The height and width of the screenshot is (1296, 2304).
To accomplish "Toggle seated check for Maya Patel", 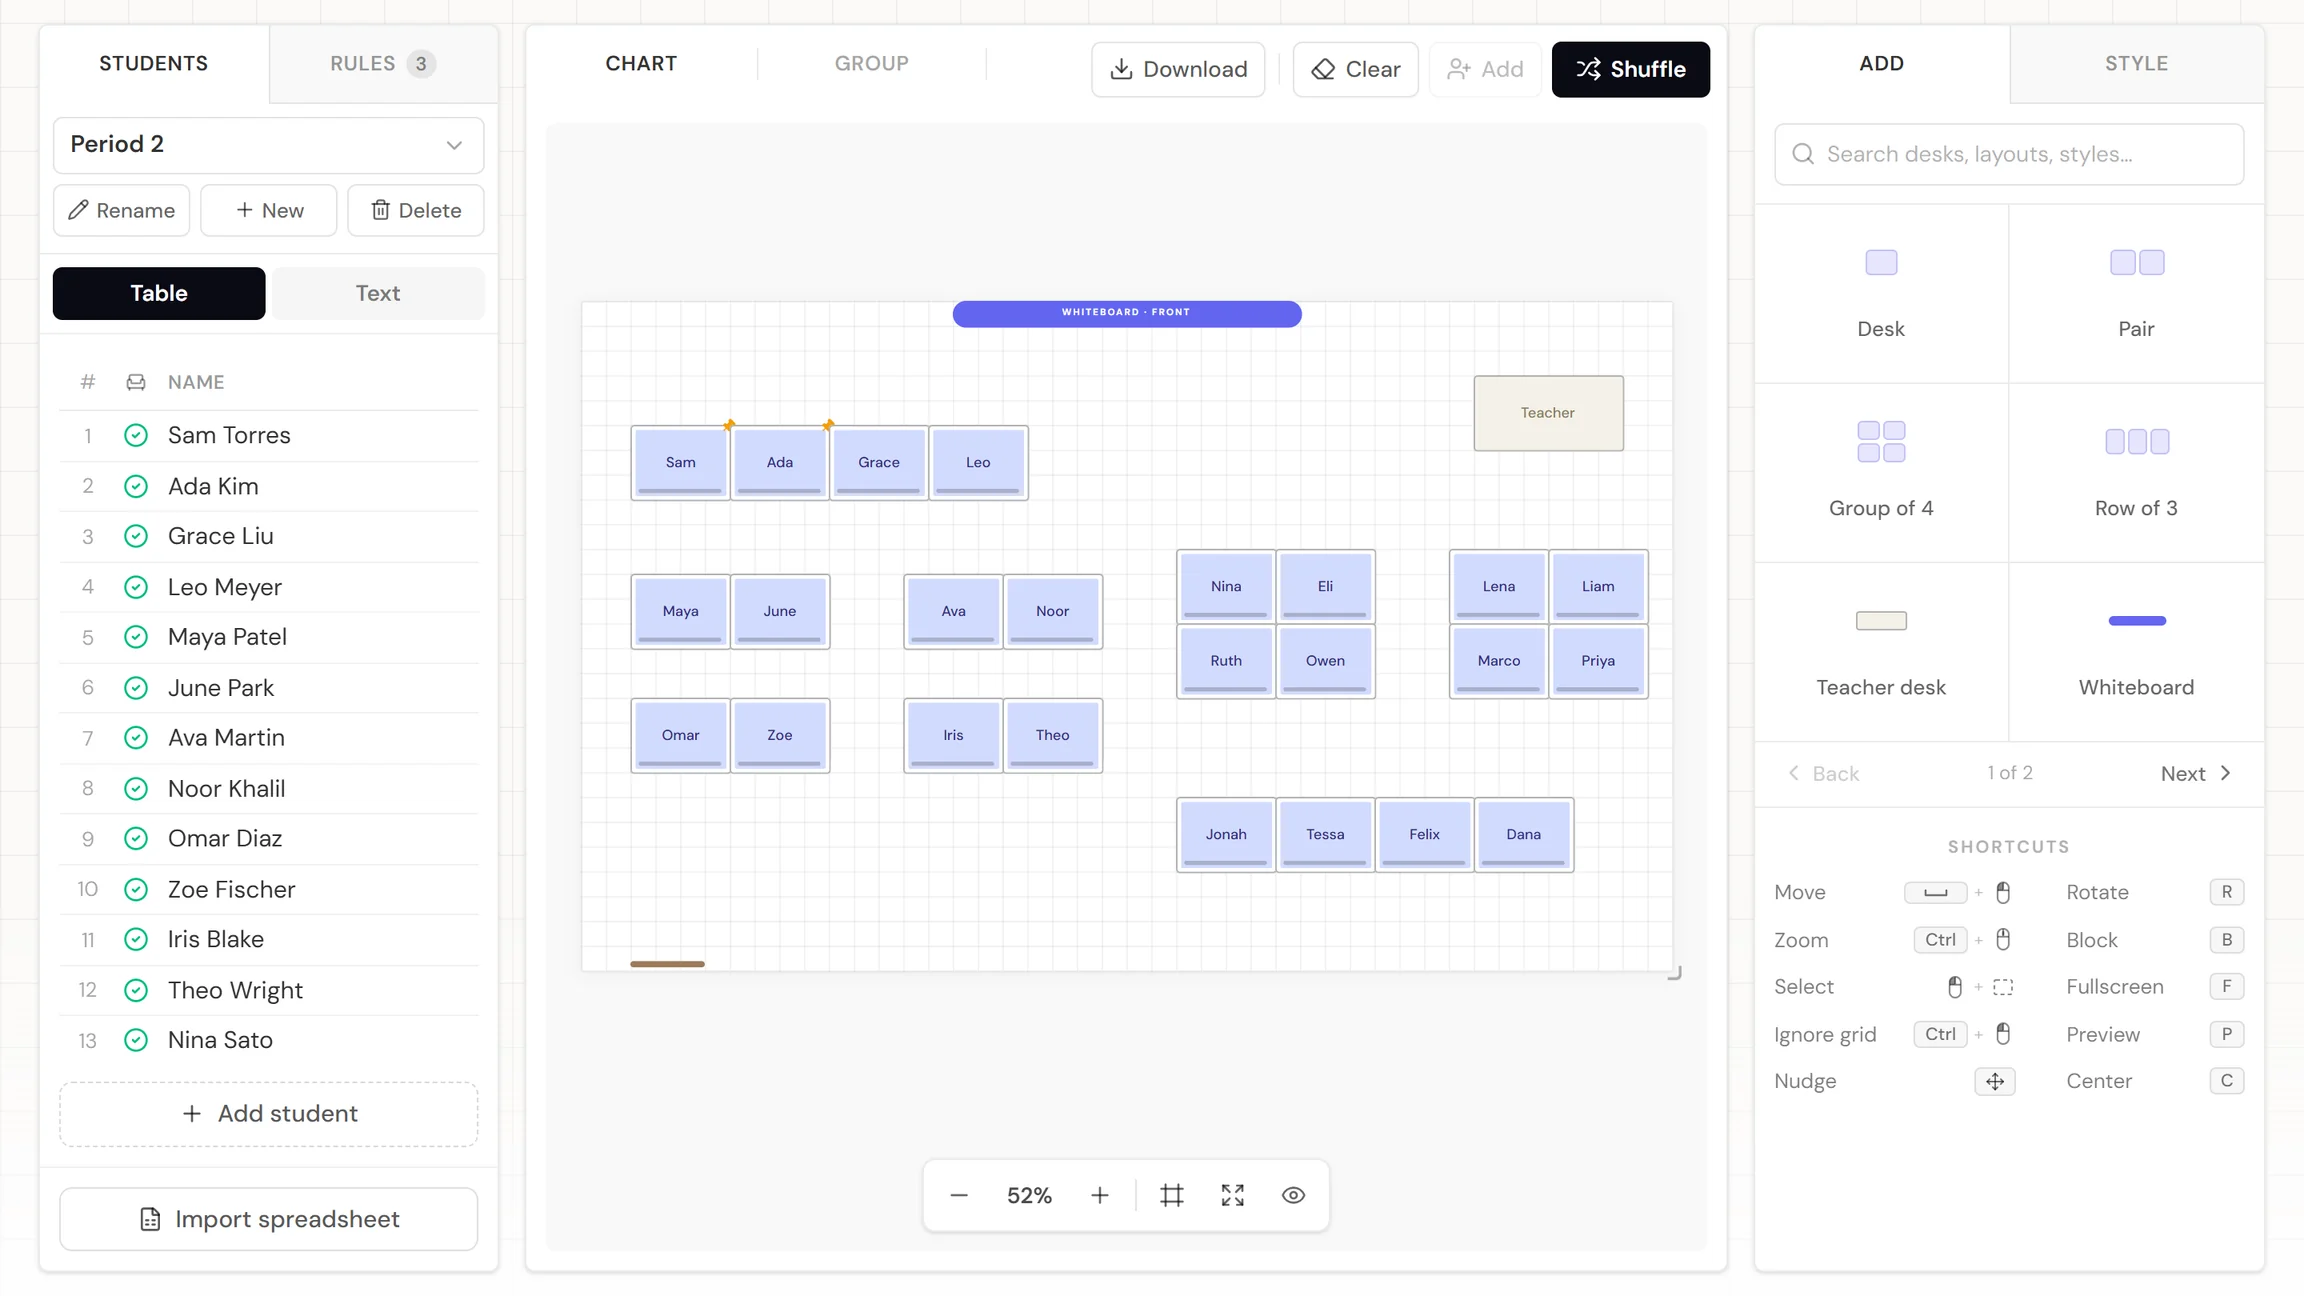I will tap(136, 637).
